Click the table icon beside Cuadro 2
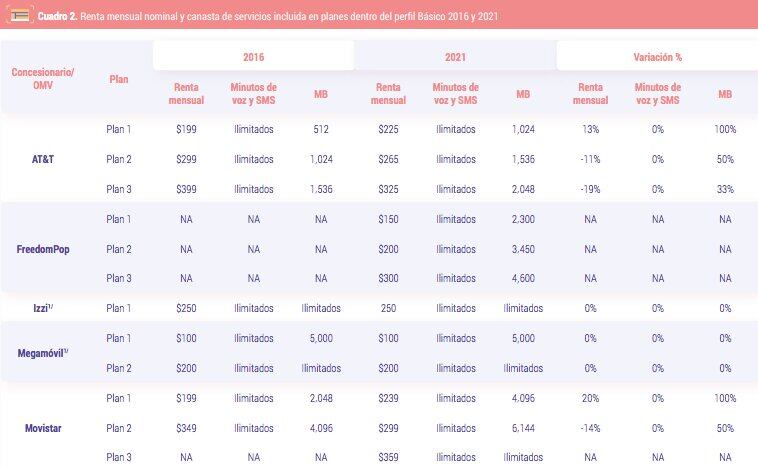Image resolution: width=758 pixels, height=467 pixels. (x=18, y=16)
